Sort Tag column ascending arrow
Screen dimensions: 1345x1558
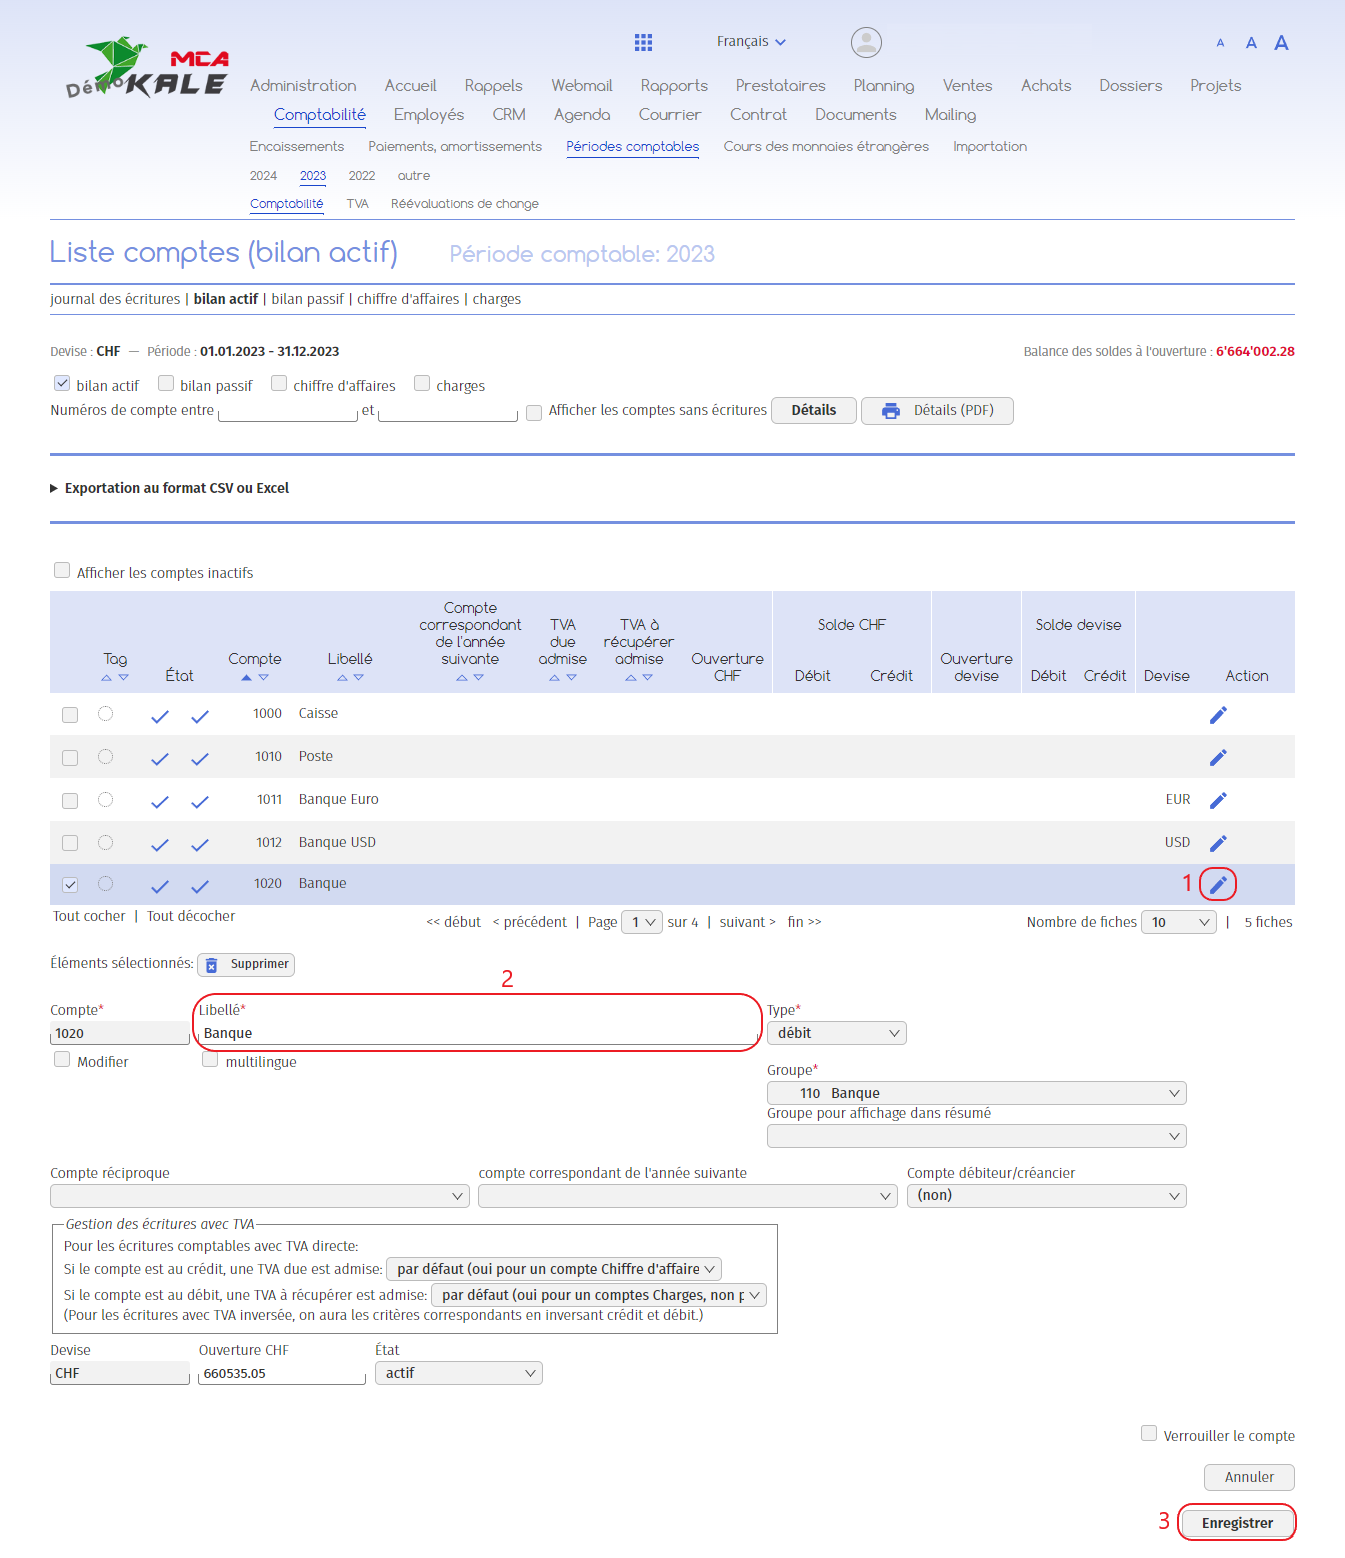pos(106,678)
